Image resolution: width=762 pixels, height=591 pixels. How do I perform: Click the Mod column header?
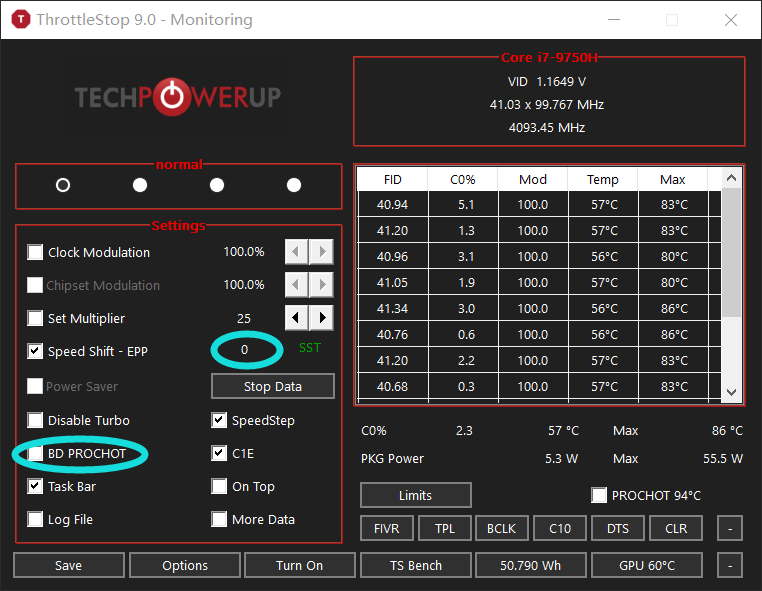[x=533, y=179]
